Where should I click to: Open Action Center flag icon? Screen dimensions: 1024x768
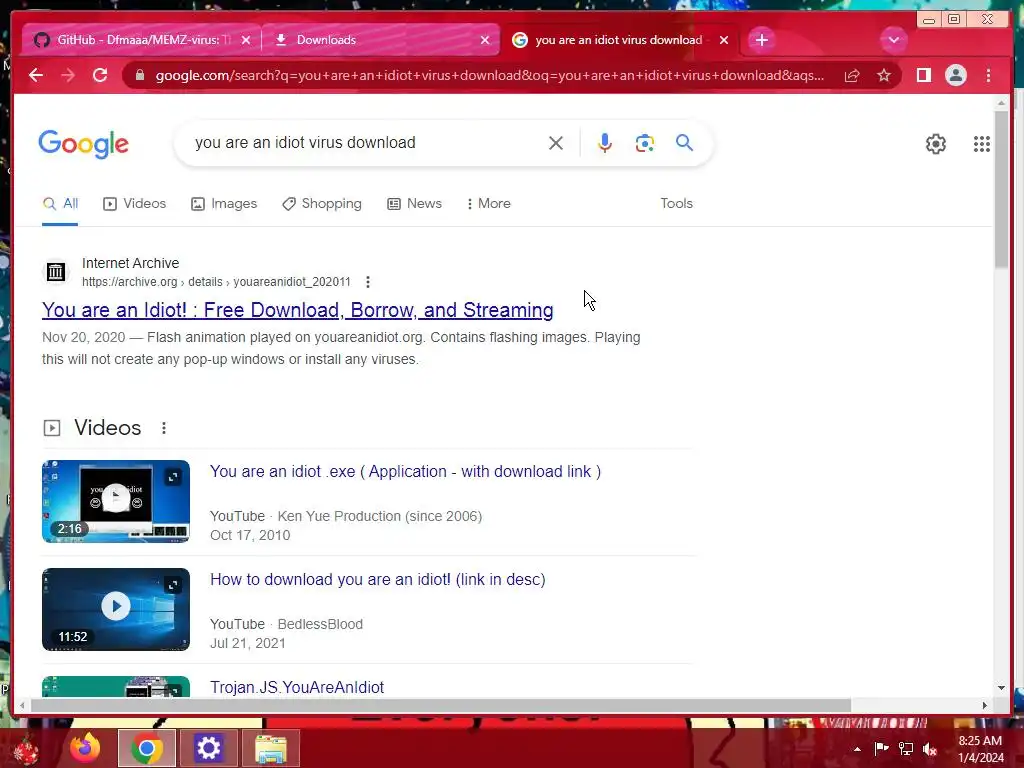click(881, 748)
